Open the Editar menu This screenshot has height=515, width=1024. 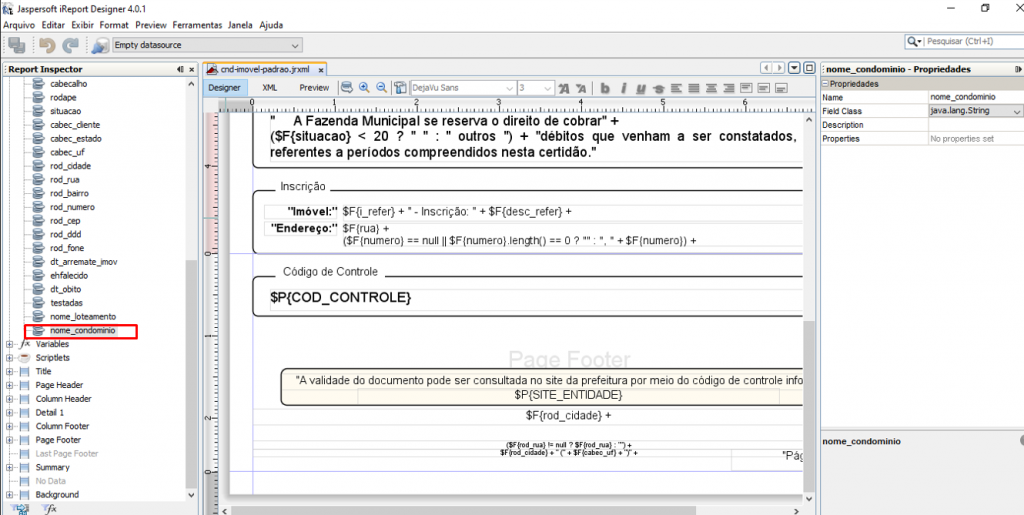pyautogui.click(x=53, y=25)
